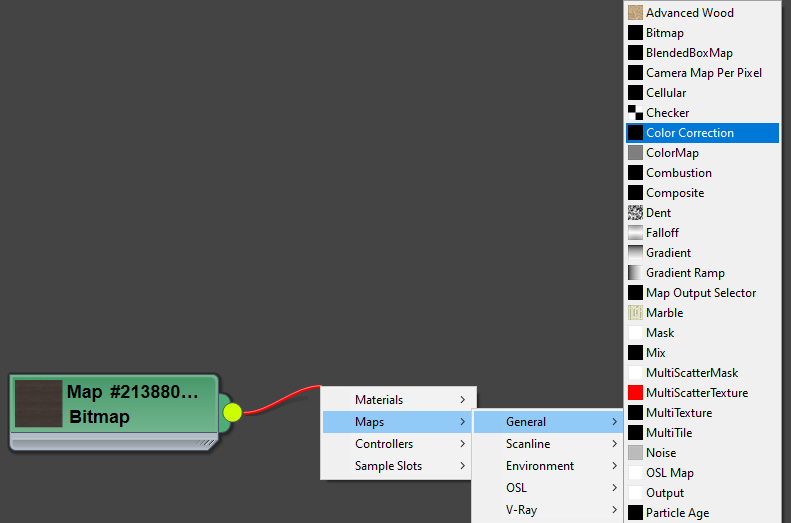This screenshot has width=791, height=523.
Task: Select the MultiTexture map
Action: (x=702, y=413)
